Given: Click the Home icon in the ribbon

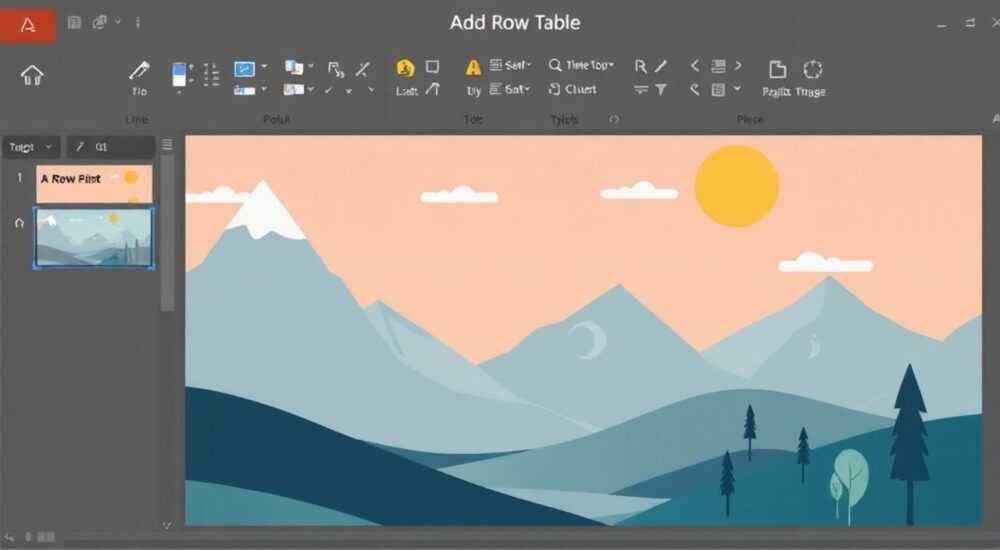Looking at the screenshot, I should 32,75.
